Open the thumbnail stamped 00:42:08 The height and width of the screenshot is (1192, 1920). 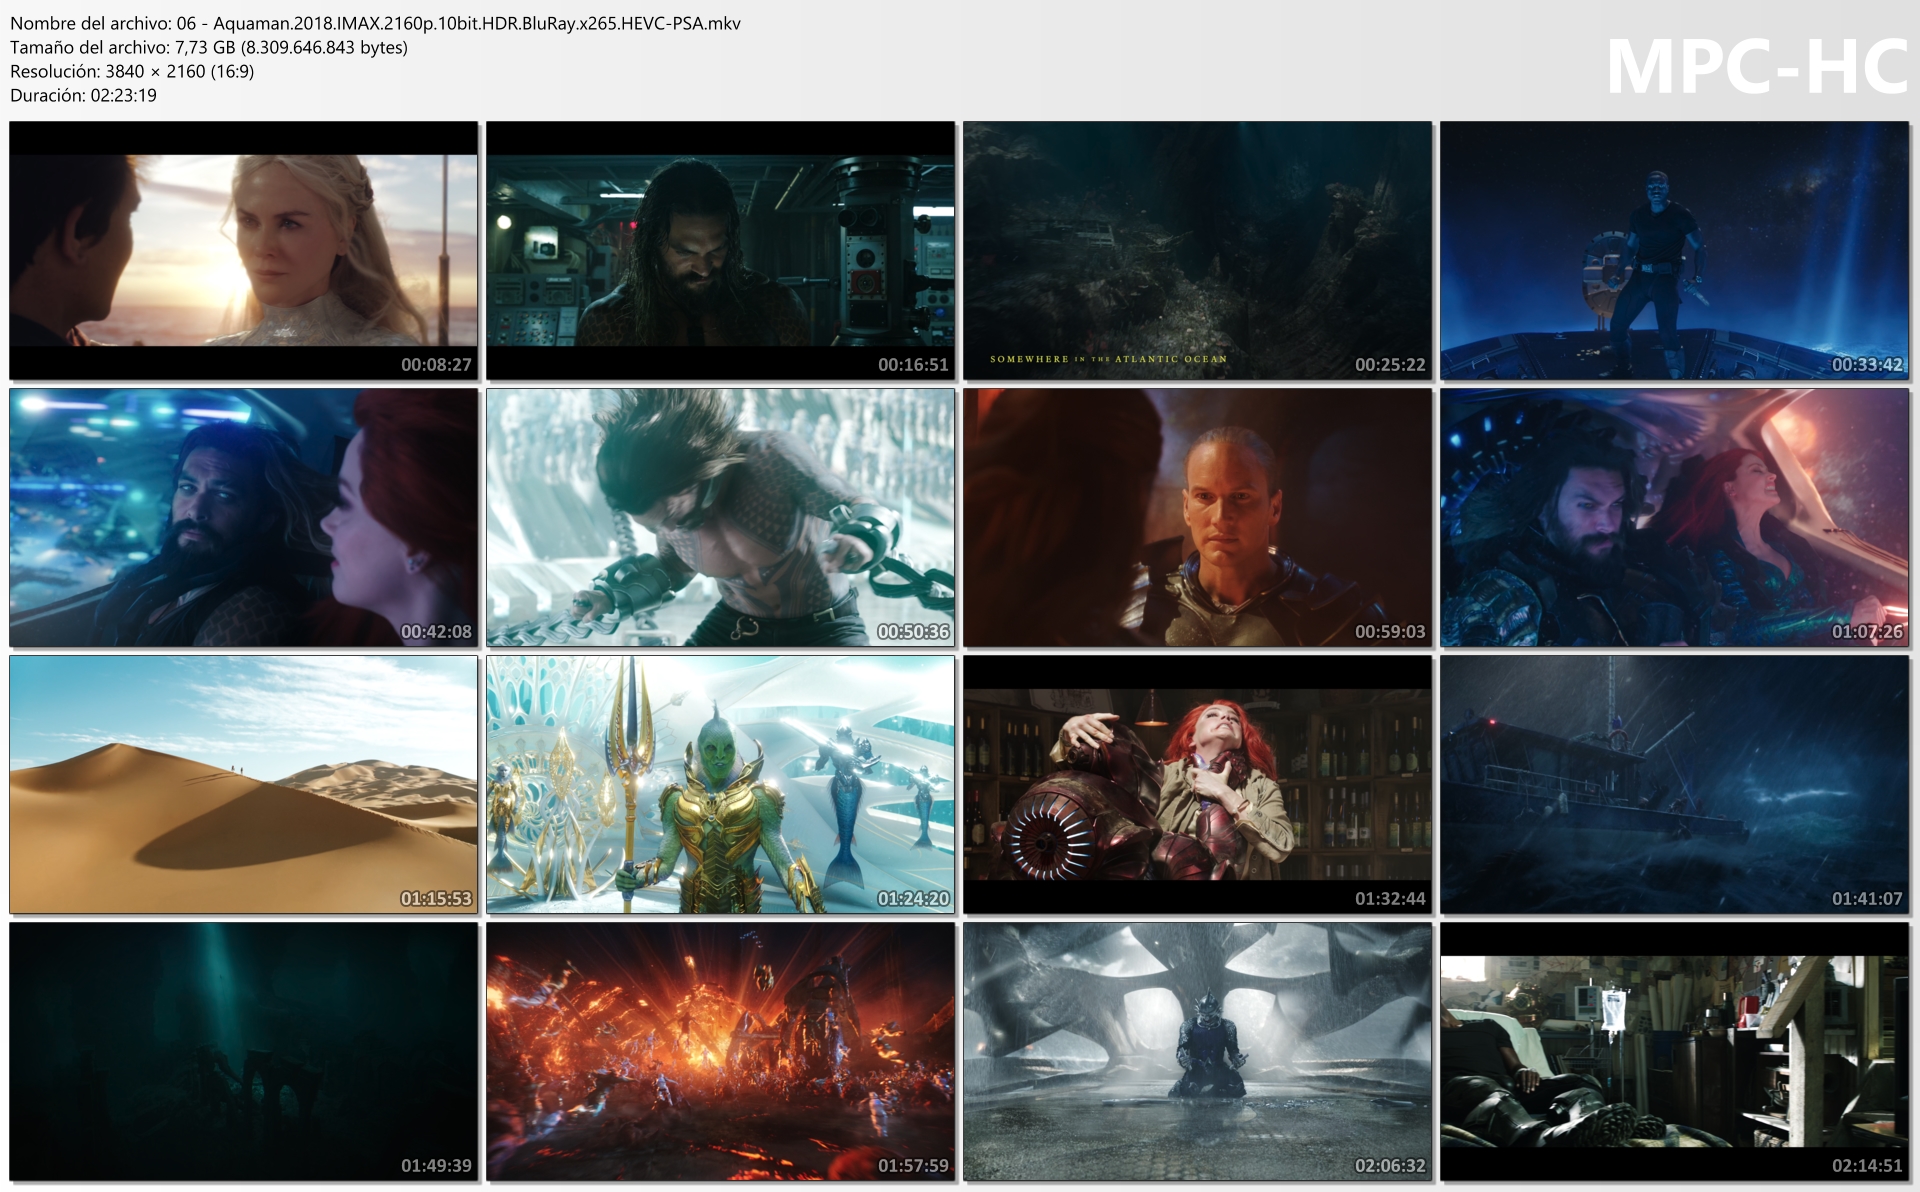(244, 517)
